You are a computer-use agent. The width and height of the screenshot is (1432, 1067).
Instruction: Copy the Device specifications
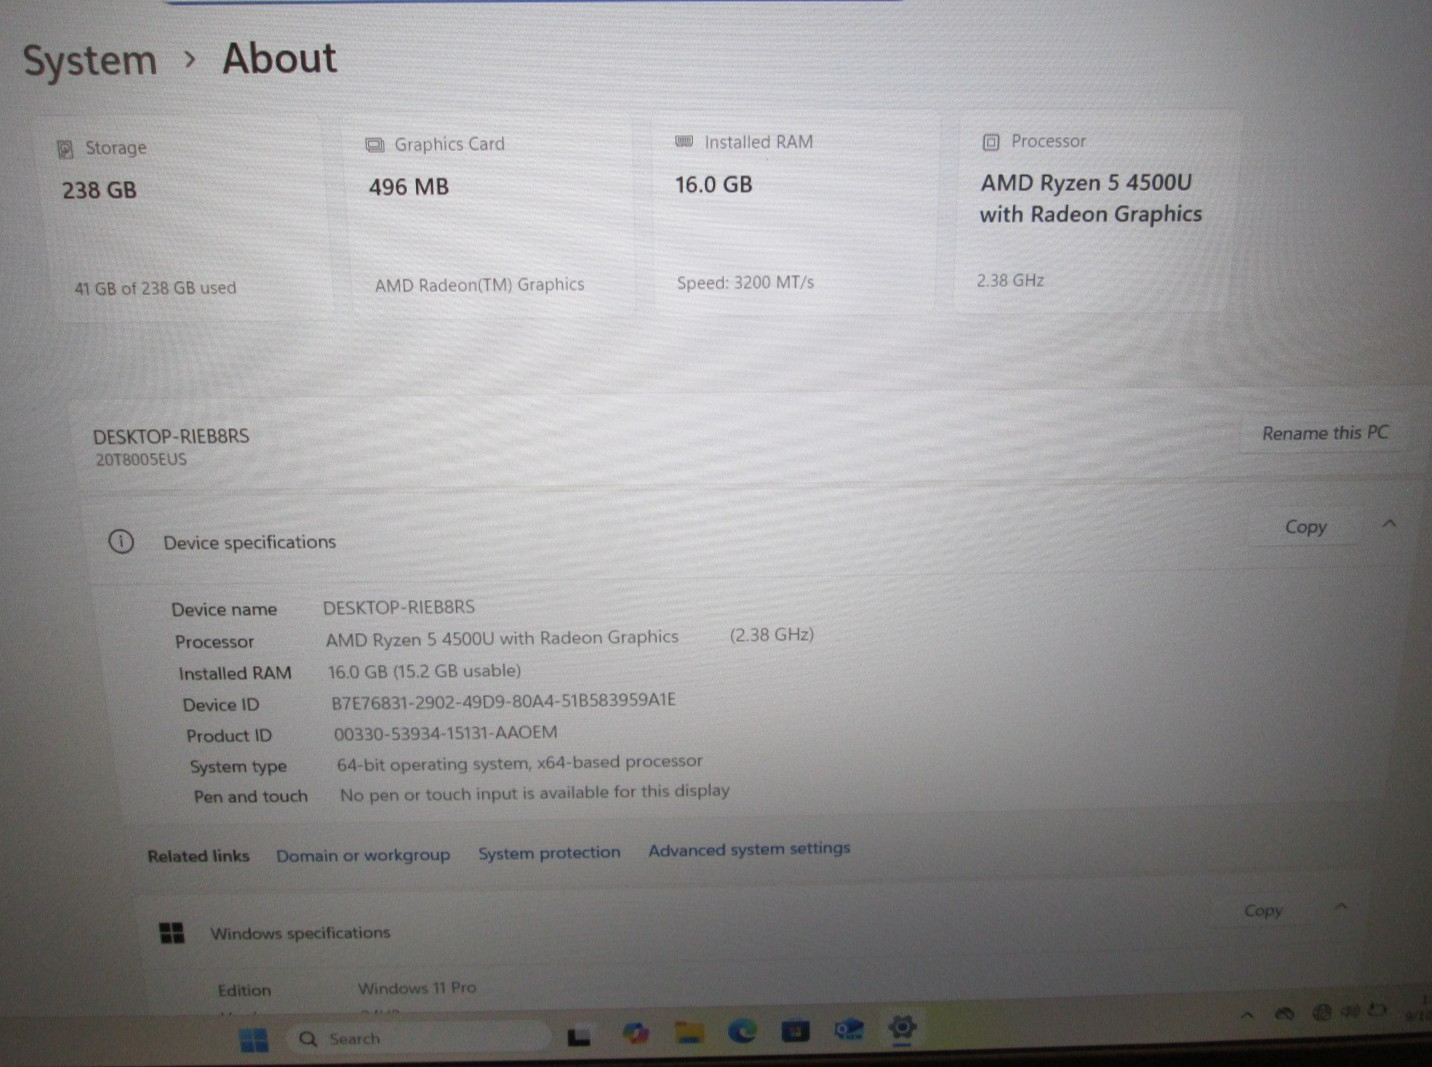point(1305,527)
